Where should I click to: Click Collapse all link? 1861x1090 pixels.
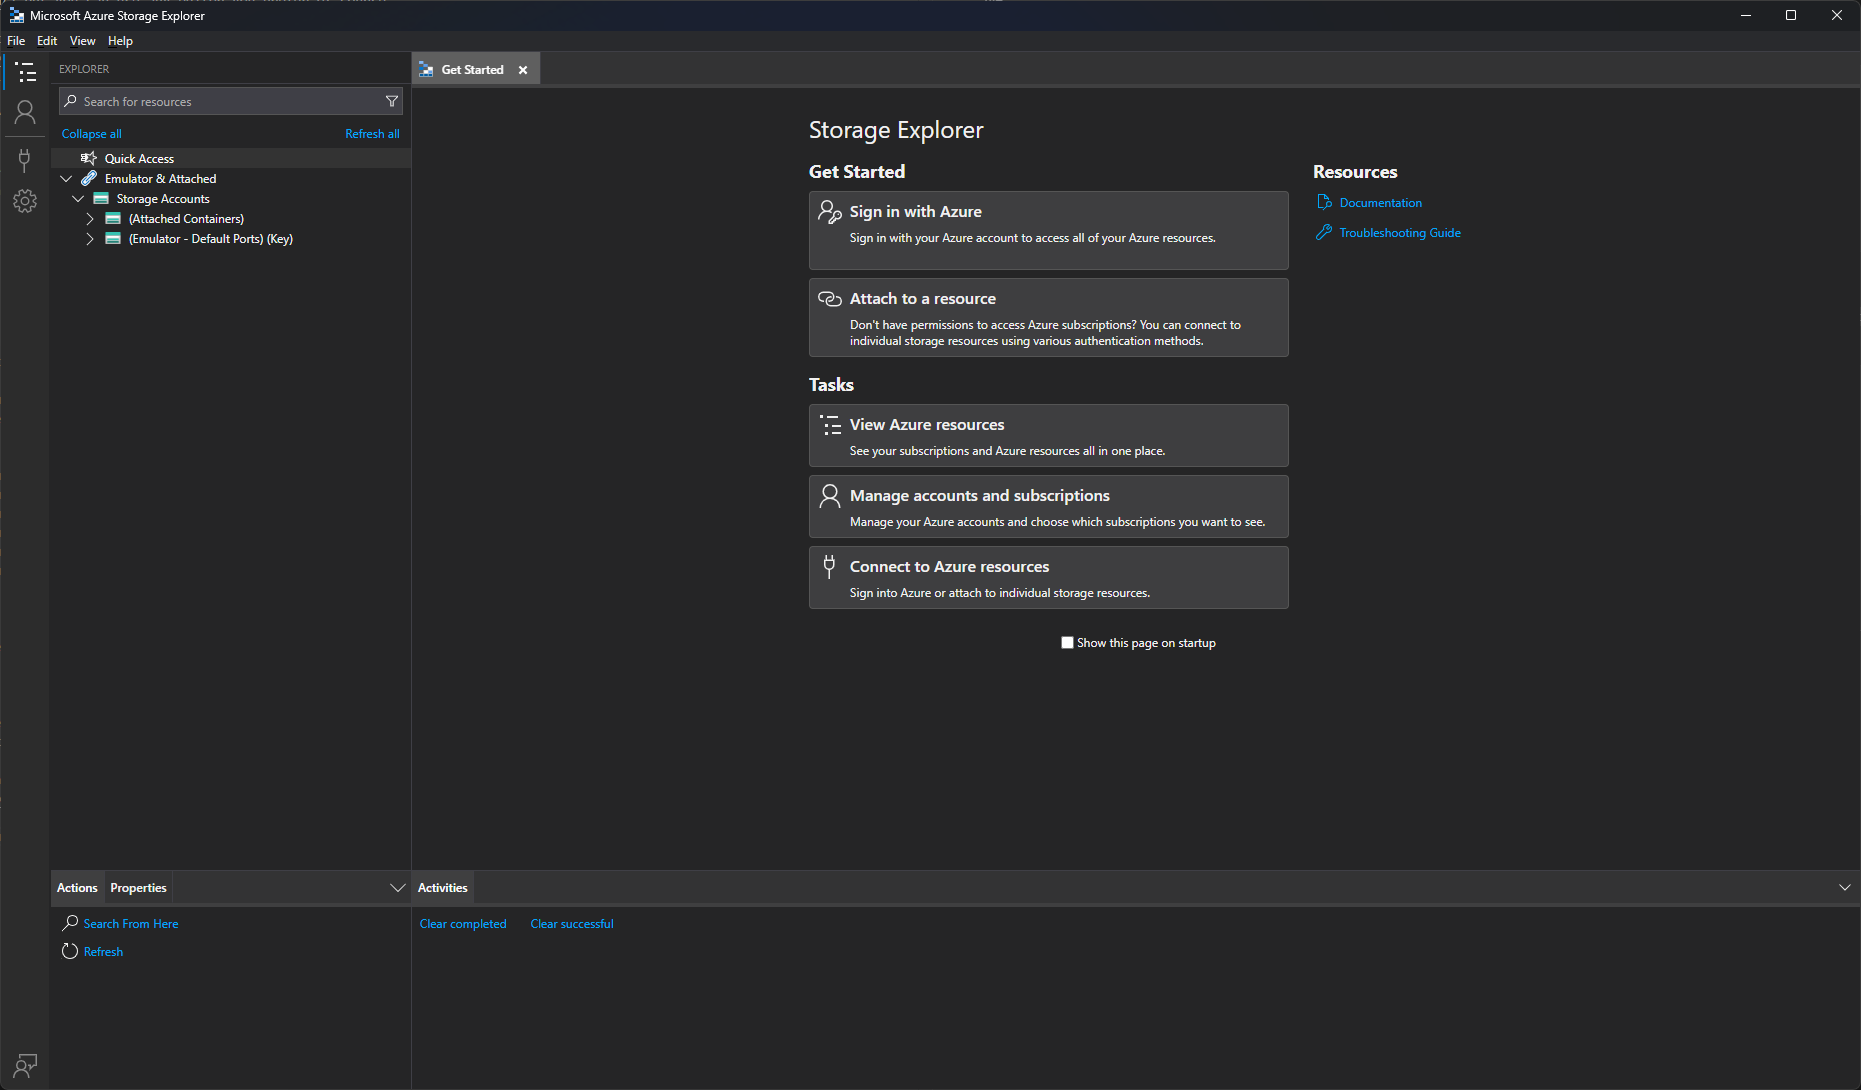coord(91,134)
